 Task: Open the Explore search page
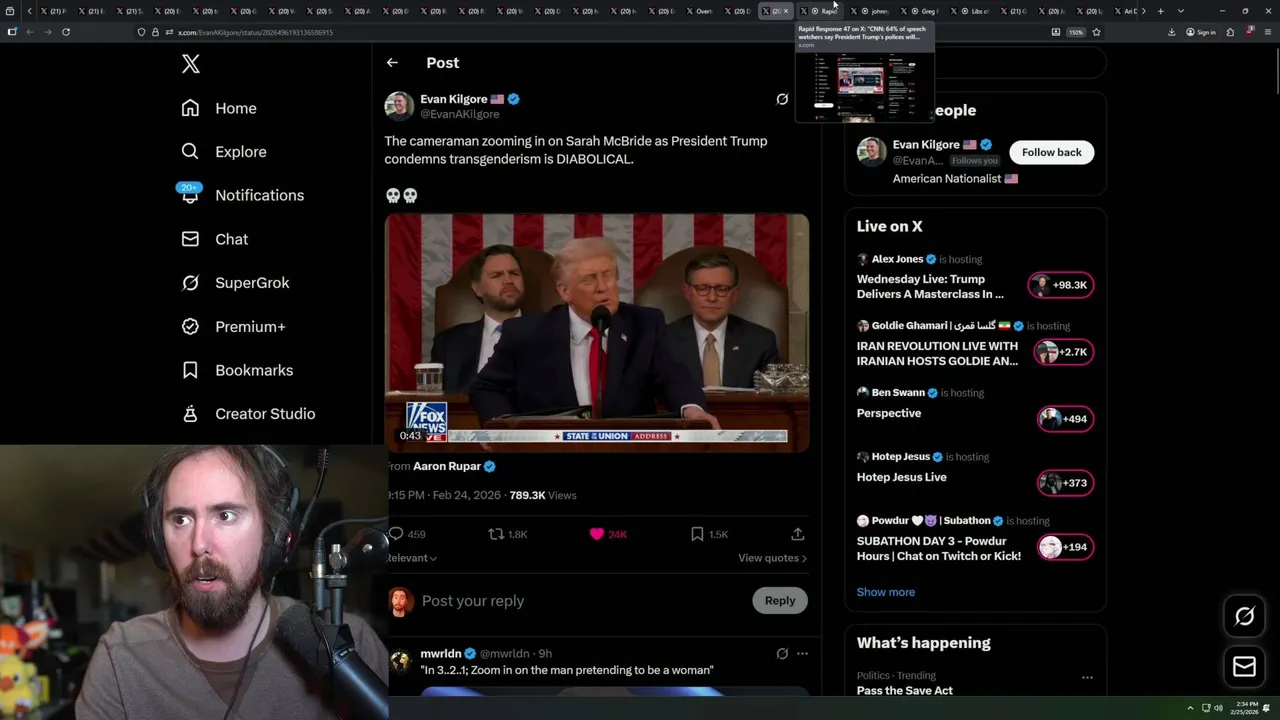tap(223, 152)
